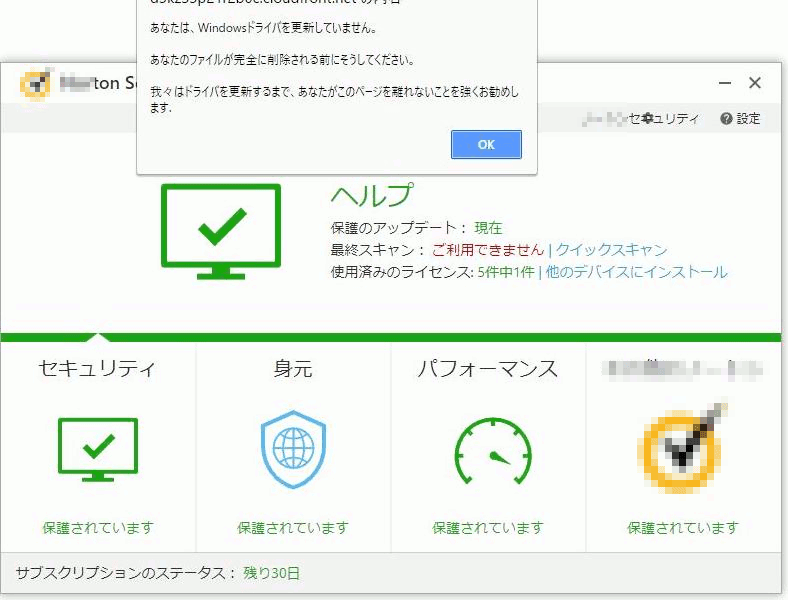The width and height of the screenshot is (788, 600).
Task: Click the OK button in the alert dialog
Action: [x=486, y=144]
